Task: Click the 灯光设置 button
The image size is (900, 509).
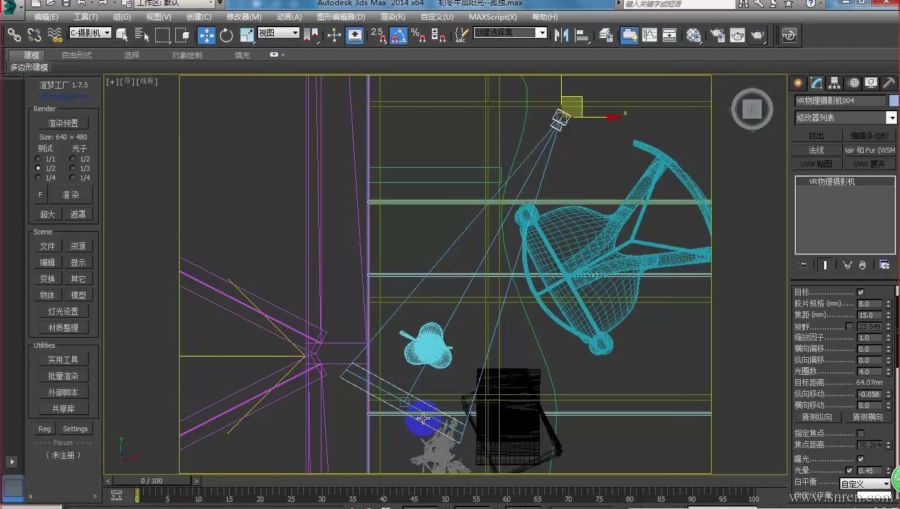Action: coord(62,311)
